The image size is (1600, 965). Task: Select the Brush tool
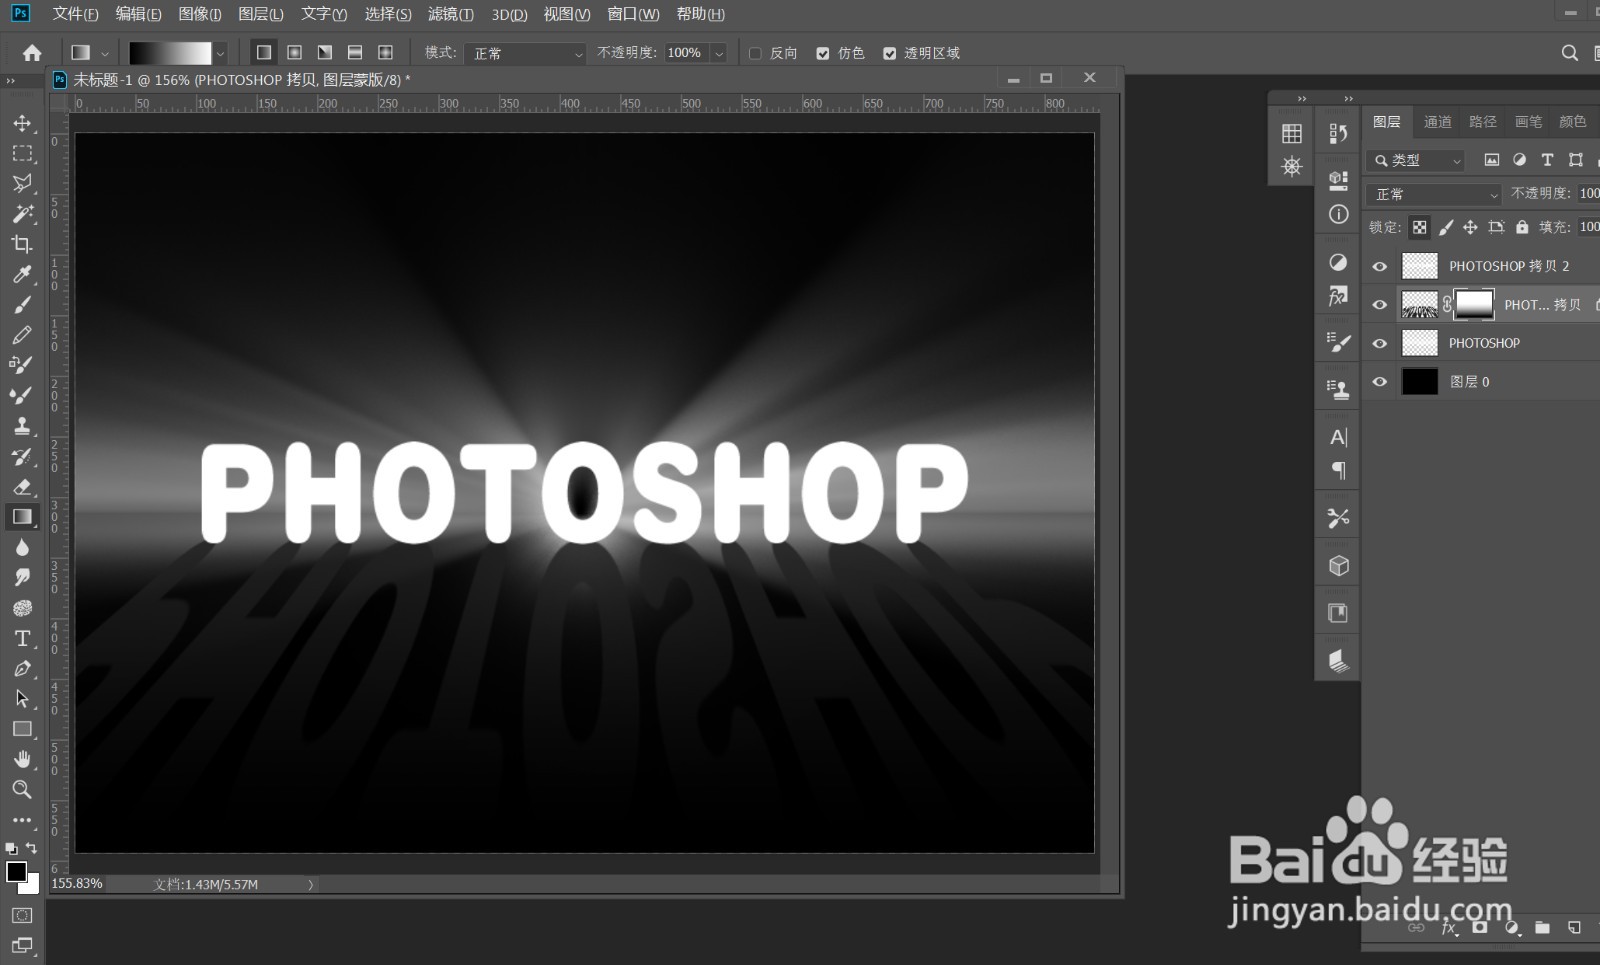(22, 304)
